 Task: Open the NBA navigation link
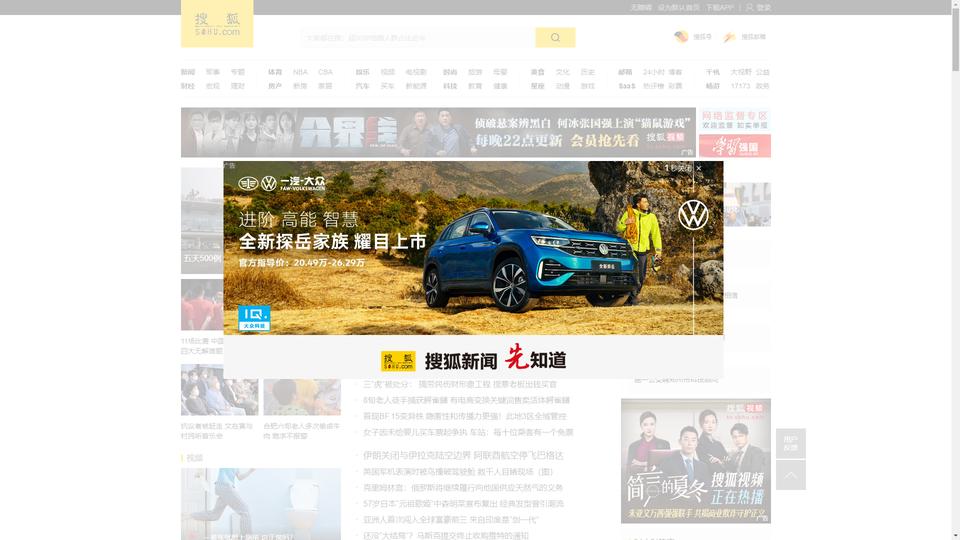point(300,72)
